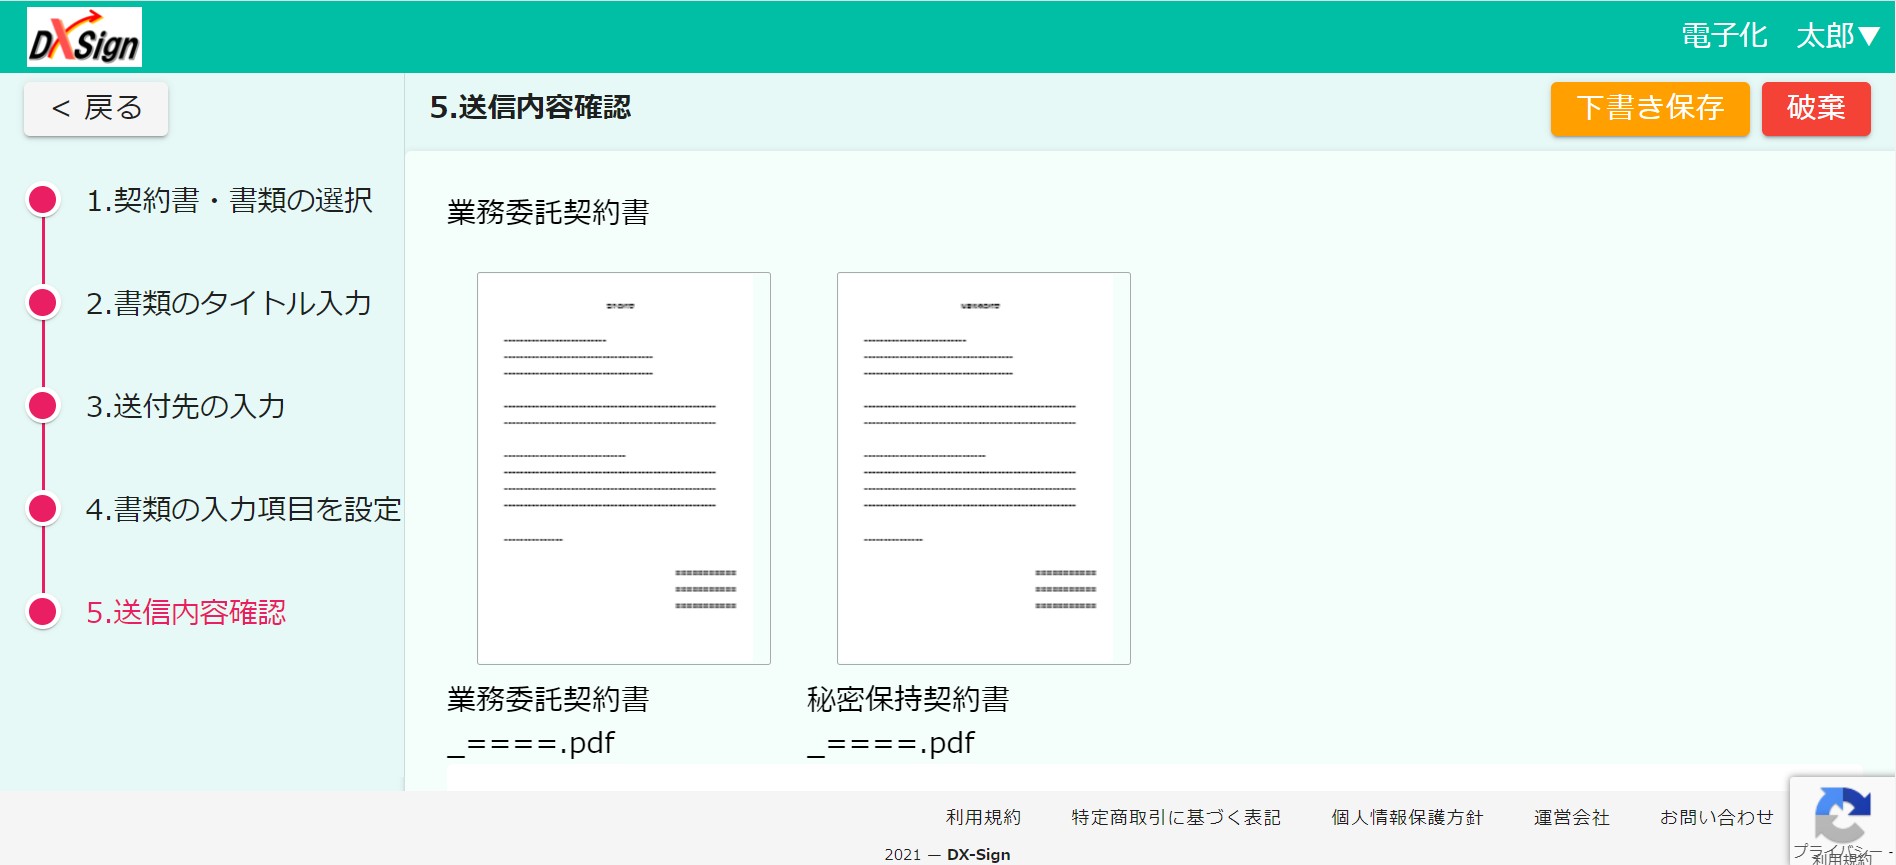Screen dimensions: 1896x865
Task: Click the step 5 pink circle marker
Action: point(43,612)
